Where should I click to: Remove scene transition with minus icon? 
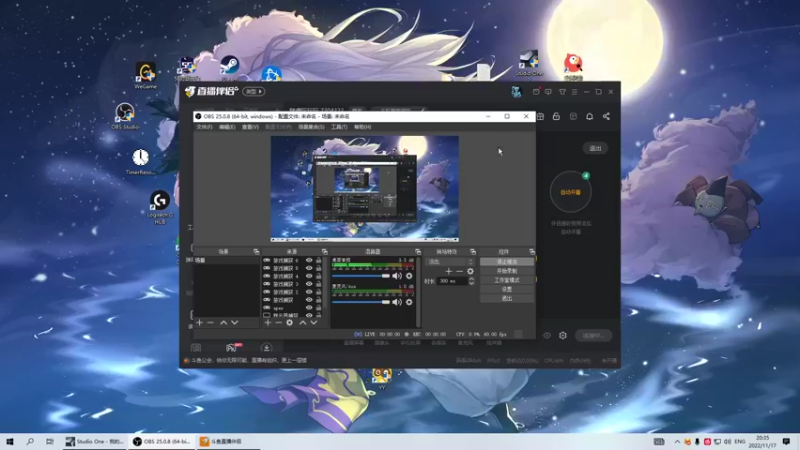pyautogui.click(x=459, y=271)
